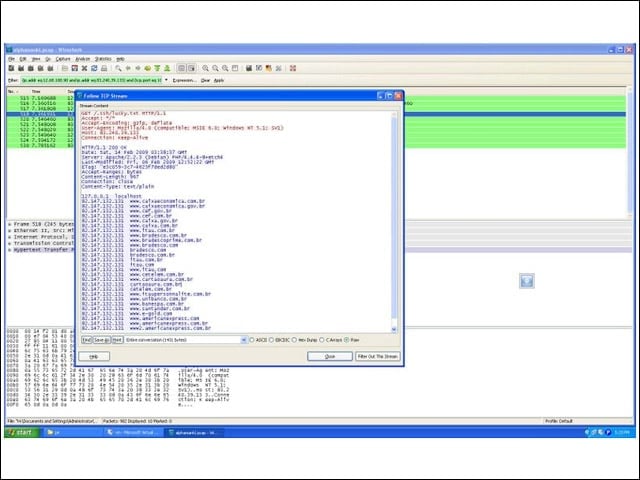Edit display filters from the toolbar
This screenshot has width=640, height=480.
point(259,68)
